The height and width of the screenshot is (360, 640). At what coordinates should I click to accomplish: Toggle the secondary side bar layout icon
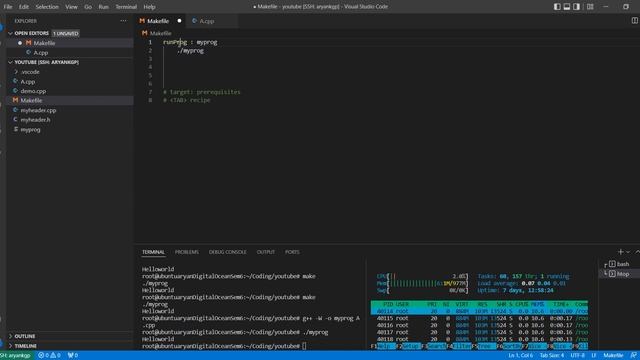click(x=576, y=7)
